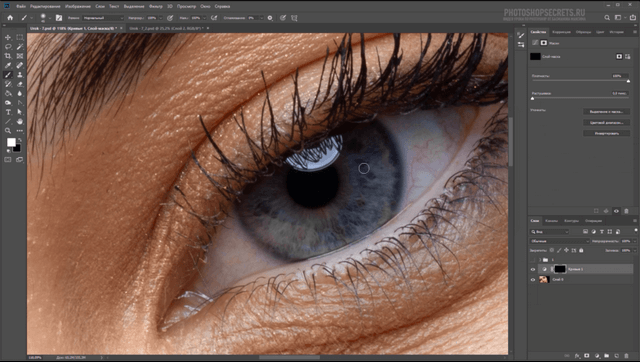This screenshot has height=362, width=640.
Task: Click the Home icon in options bar
Action: tap(10, 18)
